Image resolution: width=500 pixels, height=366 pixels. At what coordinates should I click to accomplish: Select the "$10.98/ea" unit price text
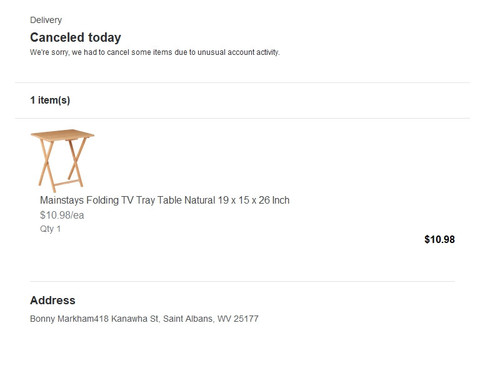62,215
